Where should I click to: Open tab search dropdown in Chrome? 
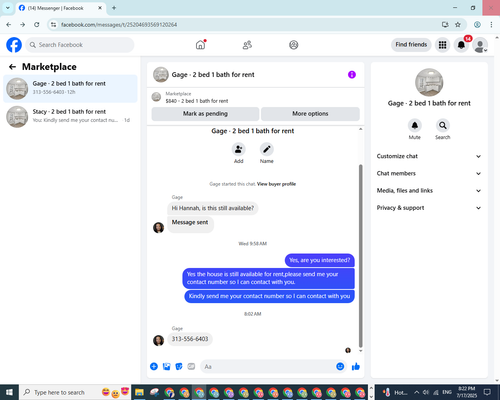(x=8, y=8)
